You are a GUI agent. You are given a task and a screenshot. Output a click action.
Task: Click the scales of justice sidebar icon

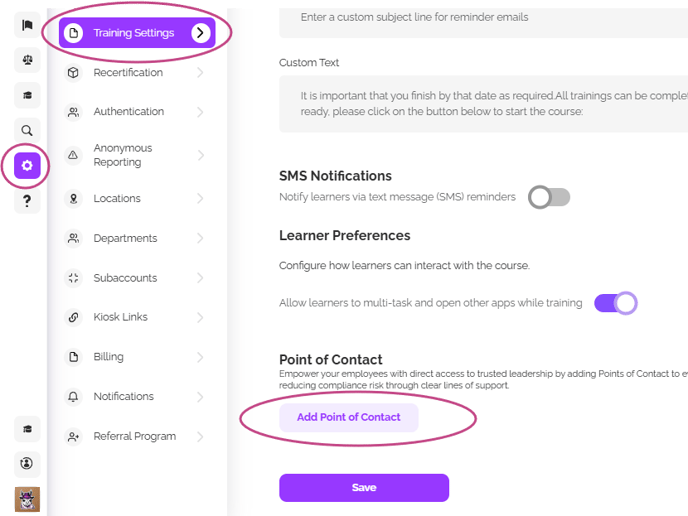click(x=27, y=60)
